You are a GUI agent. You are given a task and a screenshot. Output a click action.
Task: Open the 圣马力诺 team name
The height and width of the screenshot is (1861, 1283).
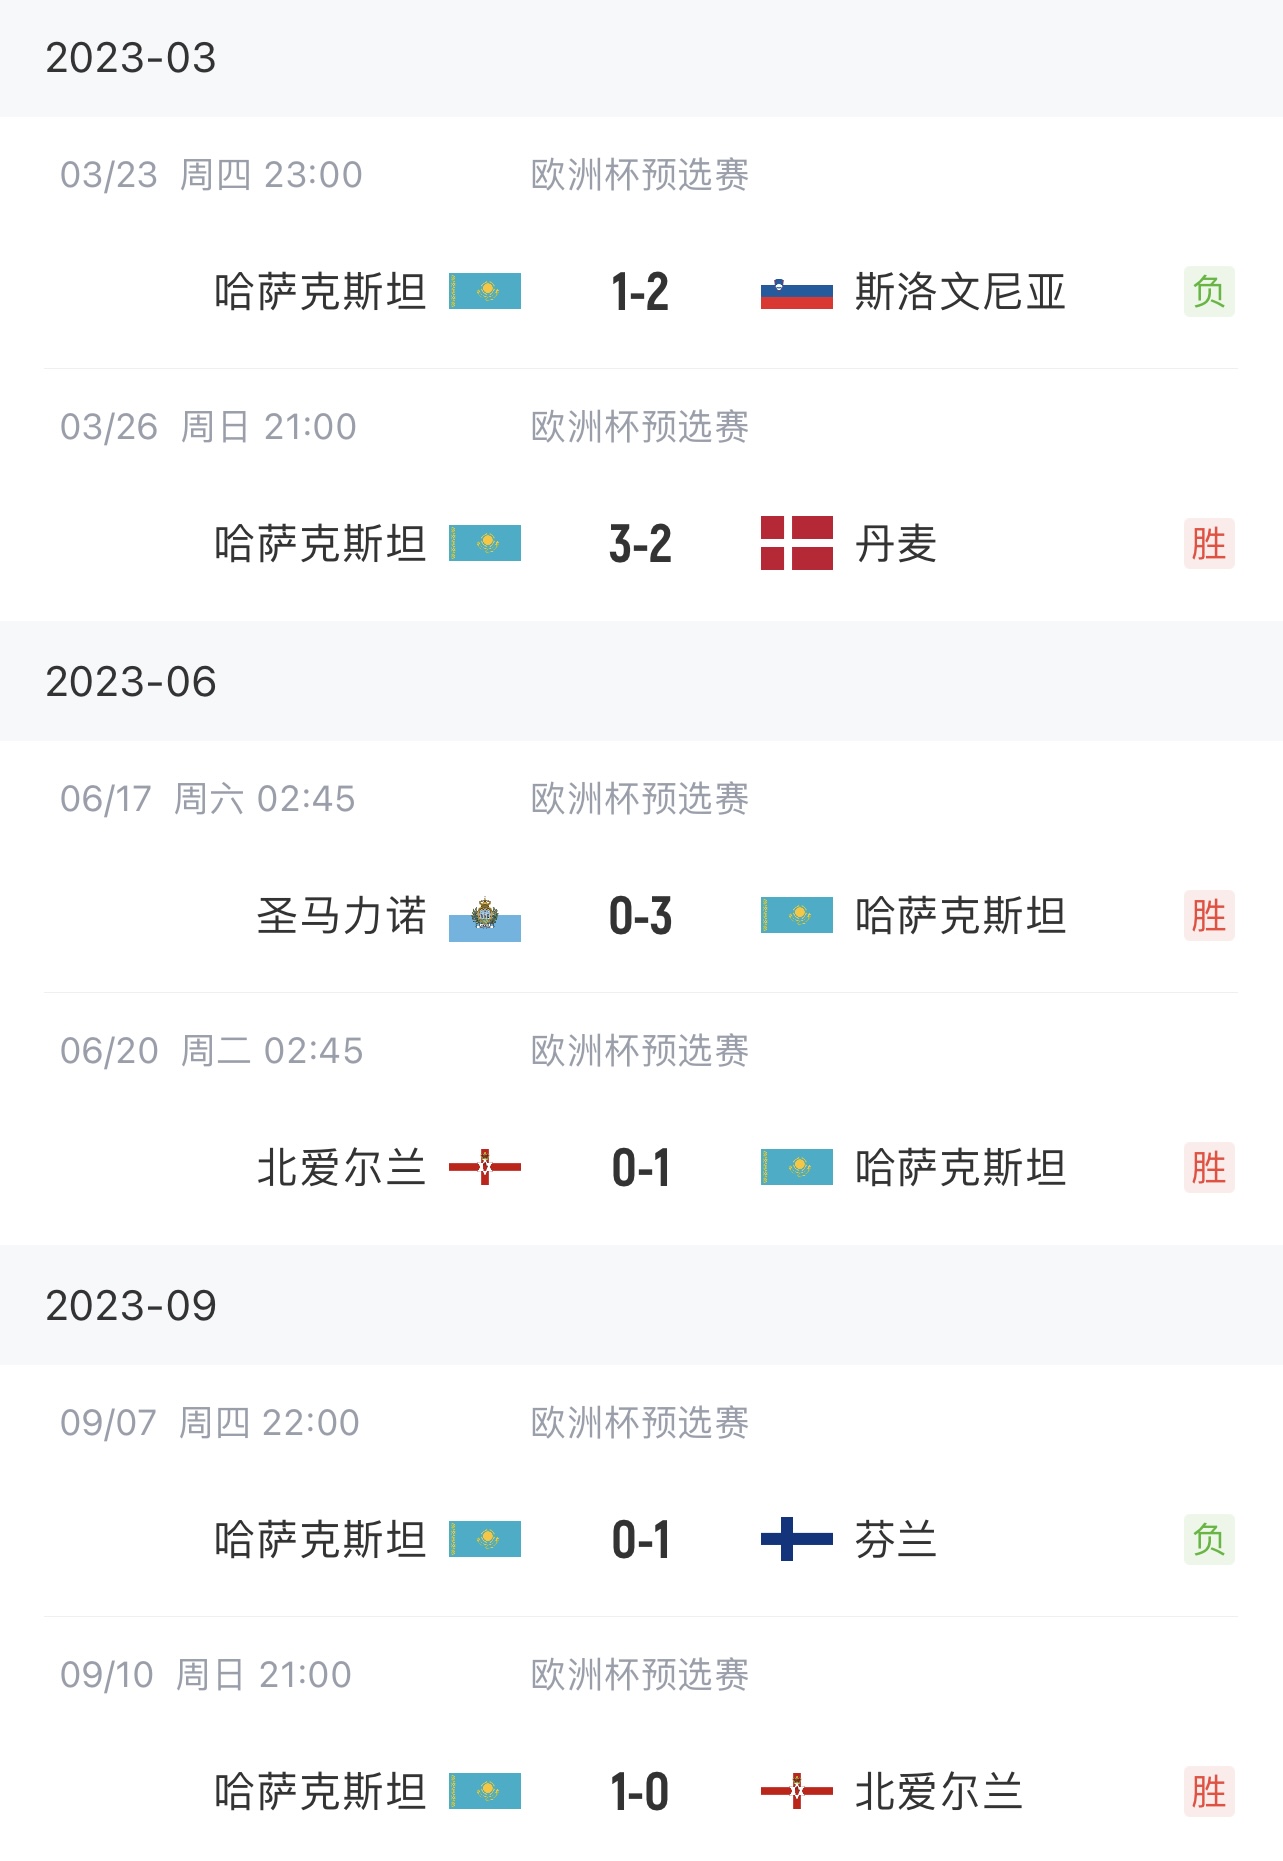coord(342,916)
